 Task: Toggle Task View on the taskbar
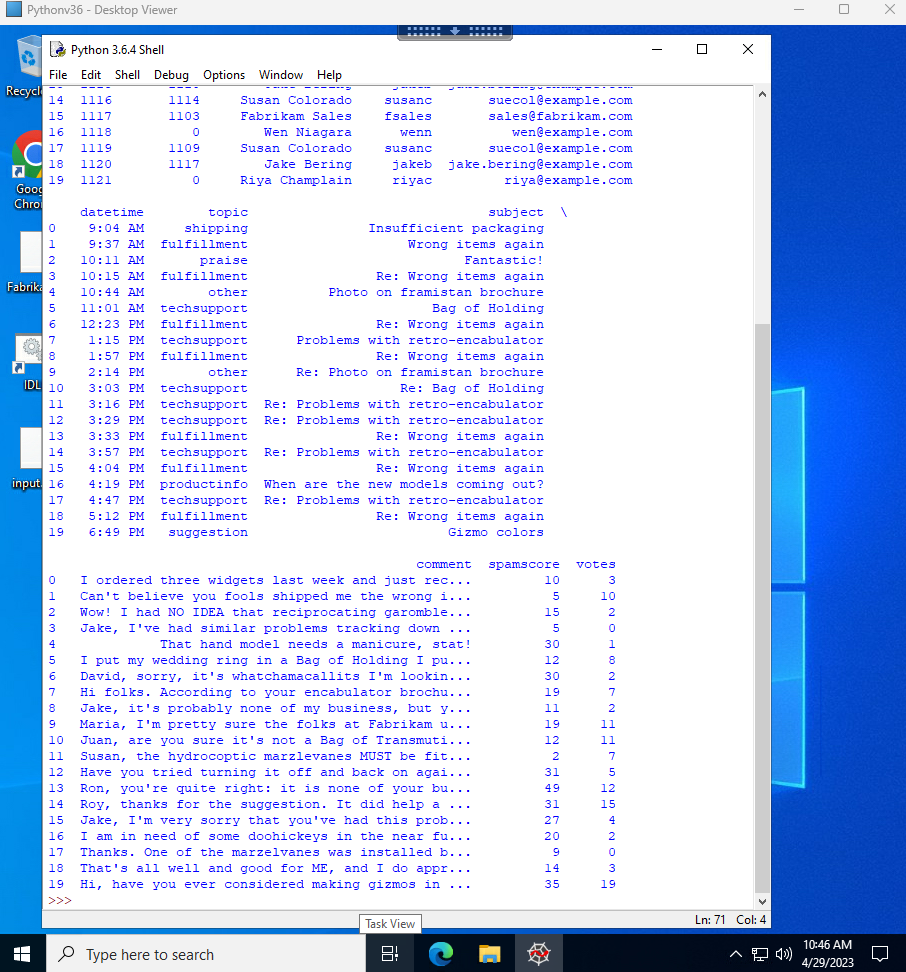[x=389, y=952]
